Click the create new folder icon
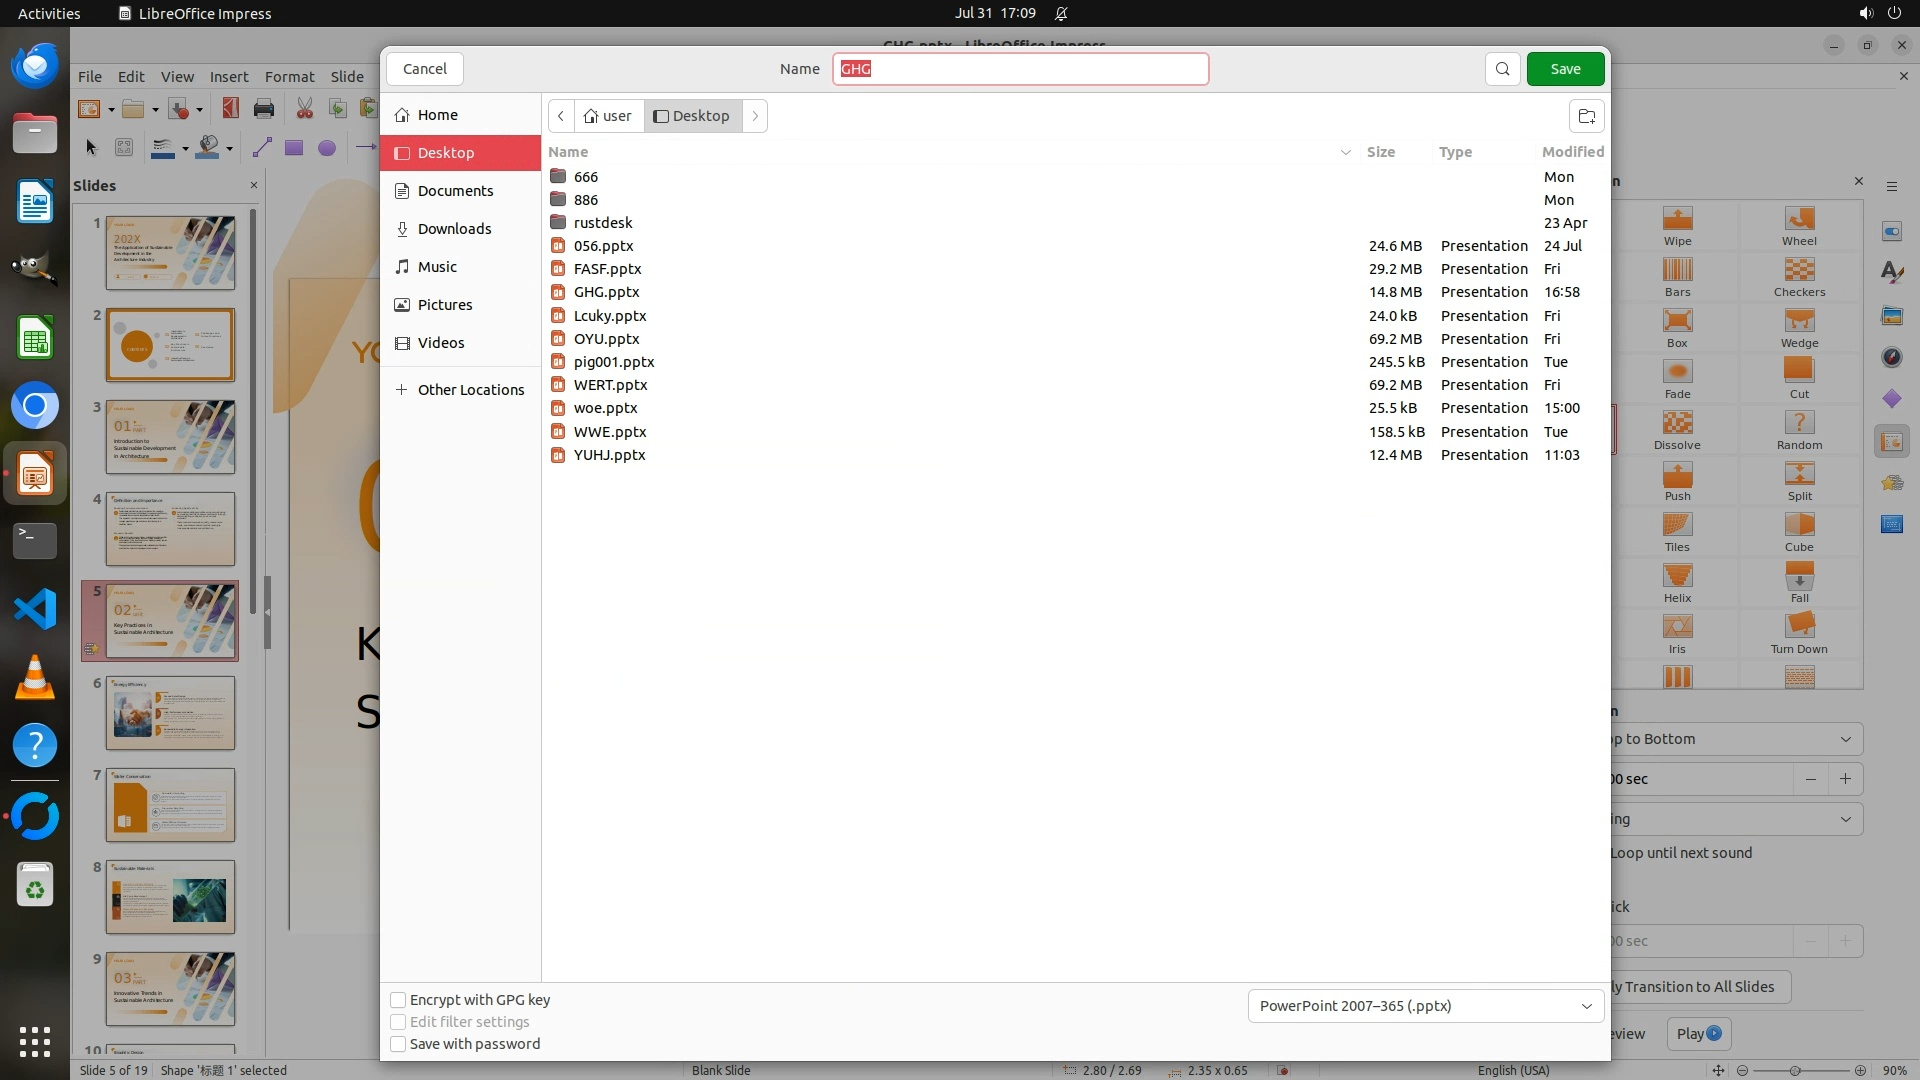 [1586, 116]
